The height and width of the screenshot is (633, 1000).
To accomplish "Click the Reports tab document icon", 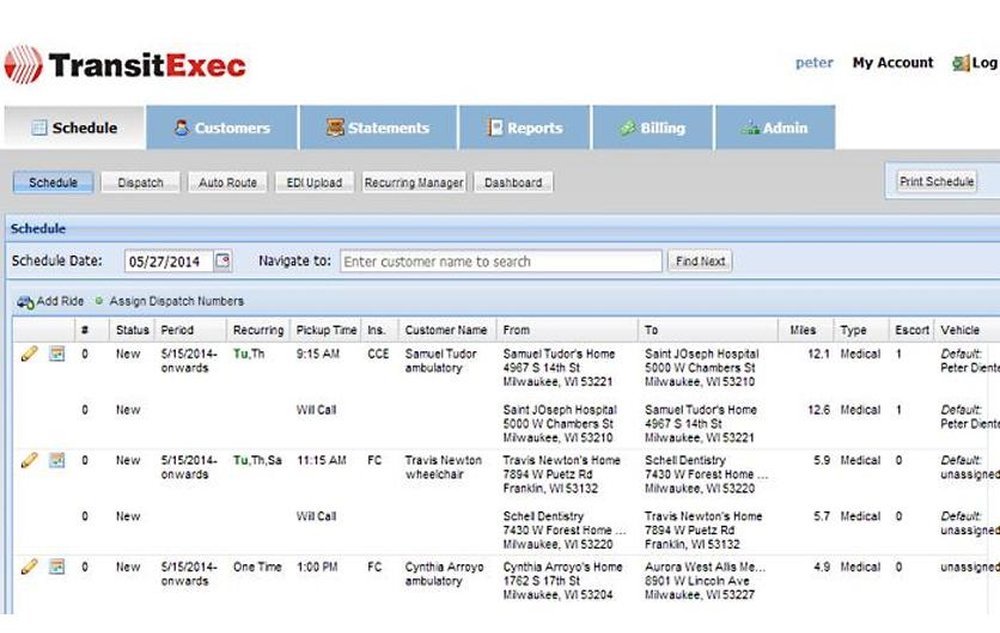I will 496,127.
